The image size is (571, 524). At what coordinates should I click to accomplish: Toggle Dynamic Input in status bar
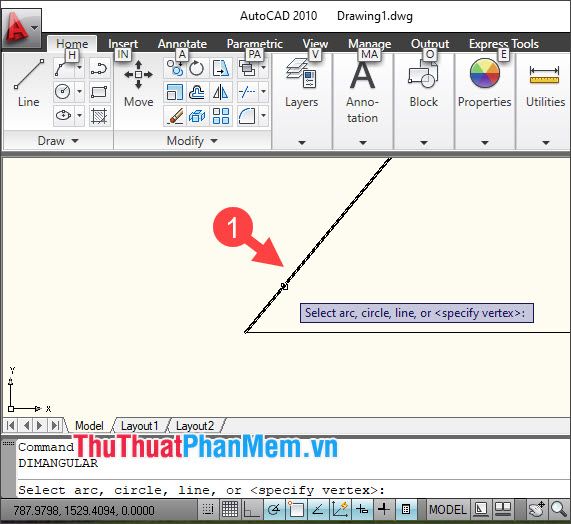[x=362, y=509]
